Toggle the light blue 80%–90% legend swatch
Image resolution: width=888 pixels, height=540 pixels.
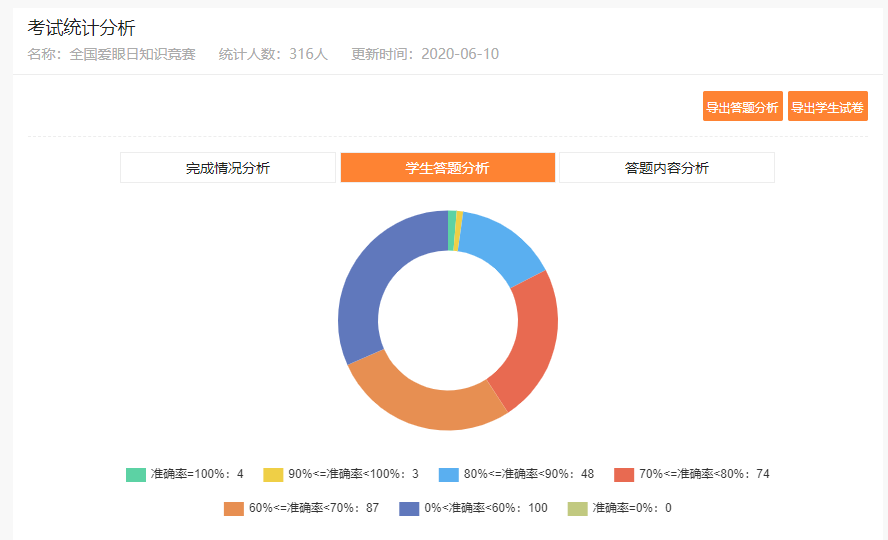point(449,474)
